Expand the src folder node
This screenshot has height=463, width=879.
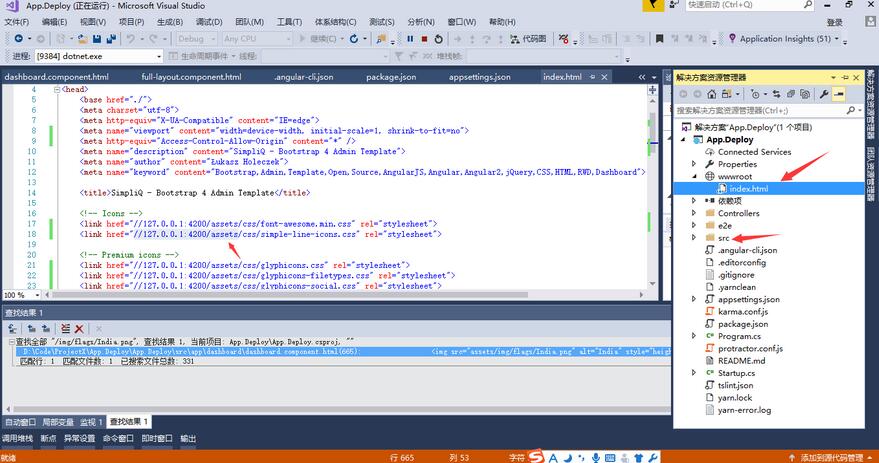[x=695, y=238]
